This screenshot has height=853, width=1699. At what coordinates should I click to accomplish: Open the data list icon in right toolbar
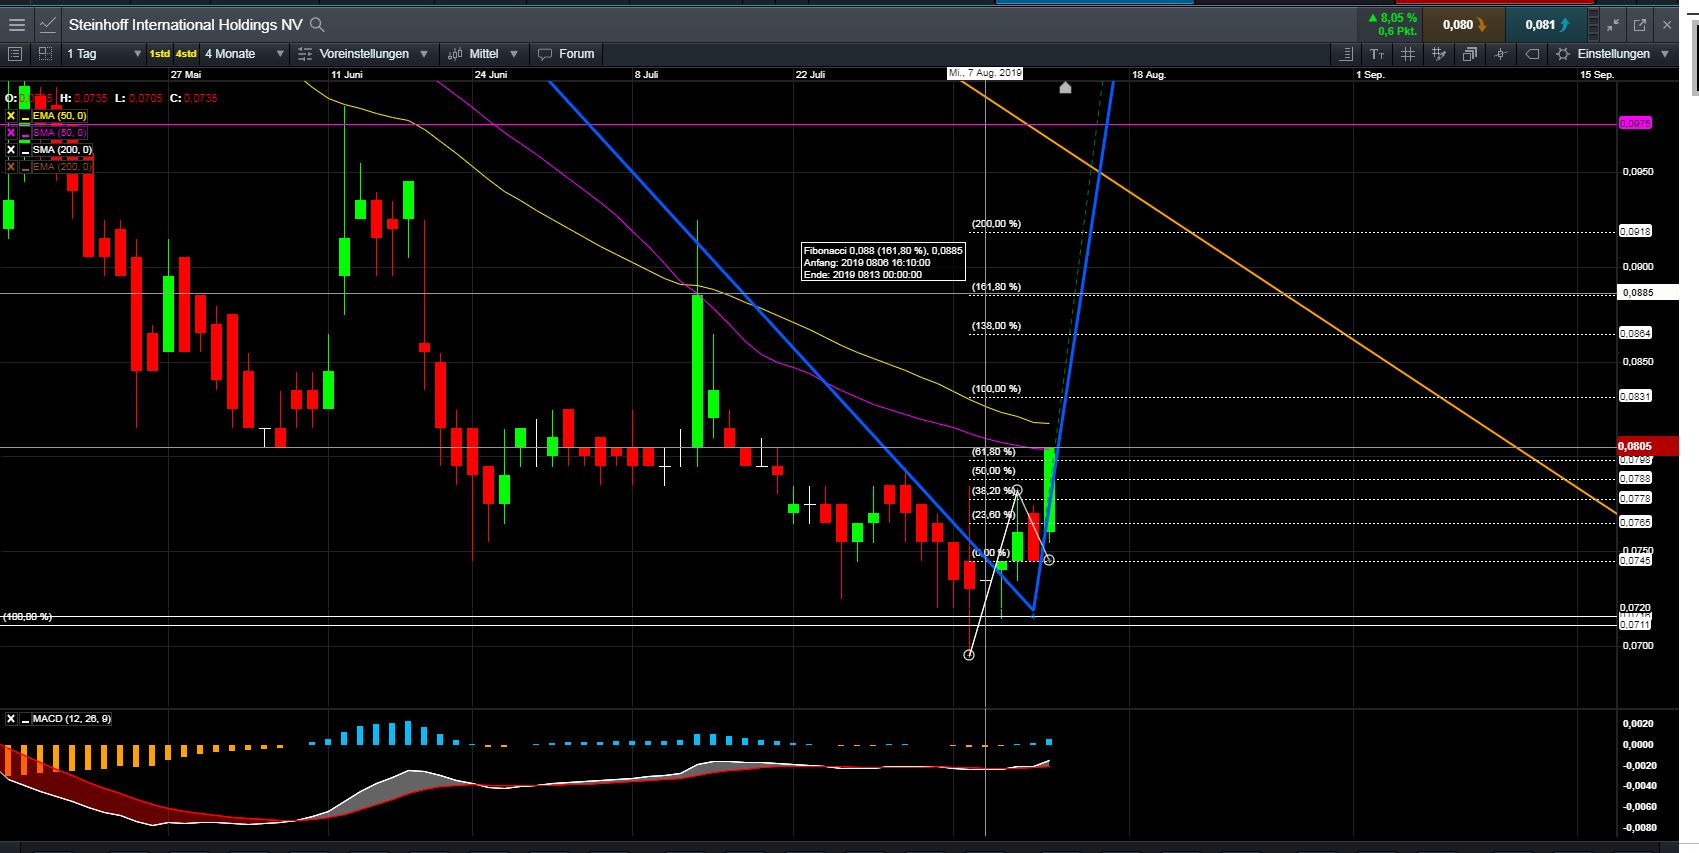click(1346, 54)
